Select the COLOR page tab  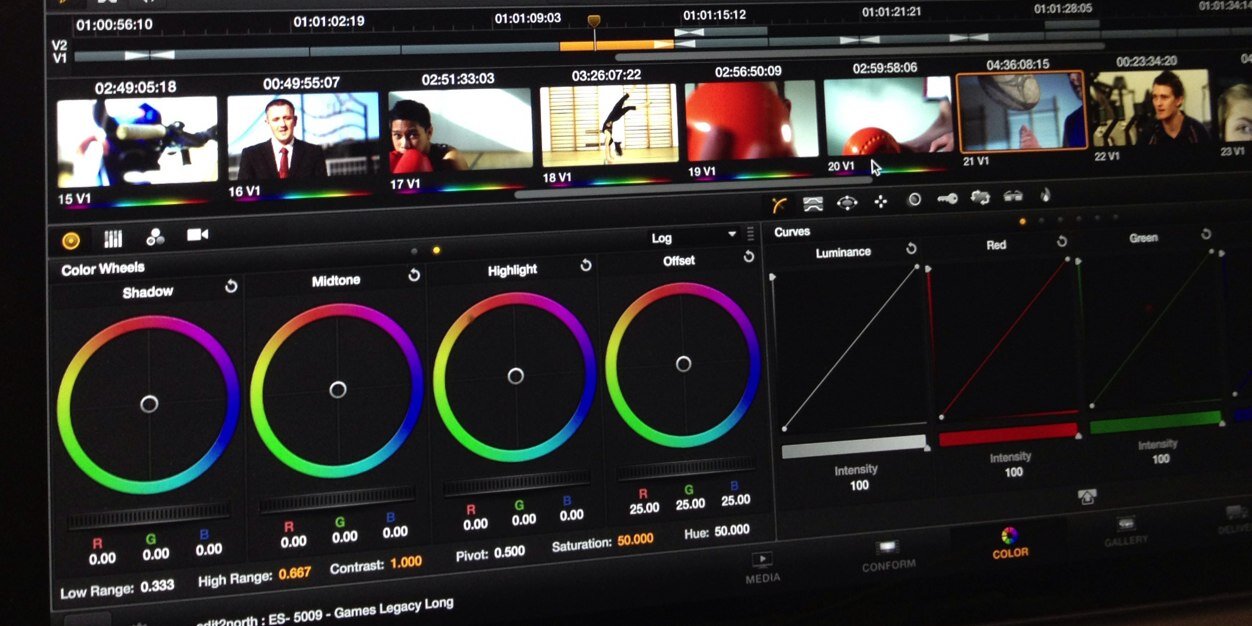pyautogui.click(x=1010, y=543)
